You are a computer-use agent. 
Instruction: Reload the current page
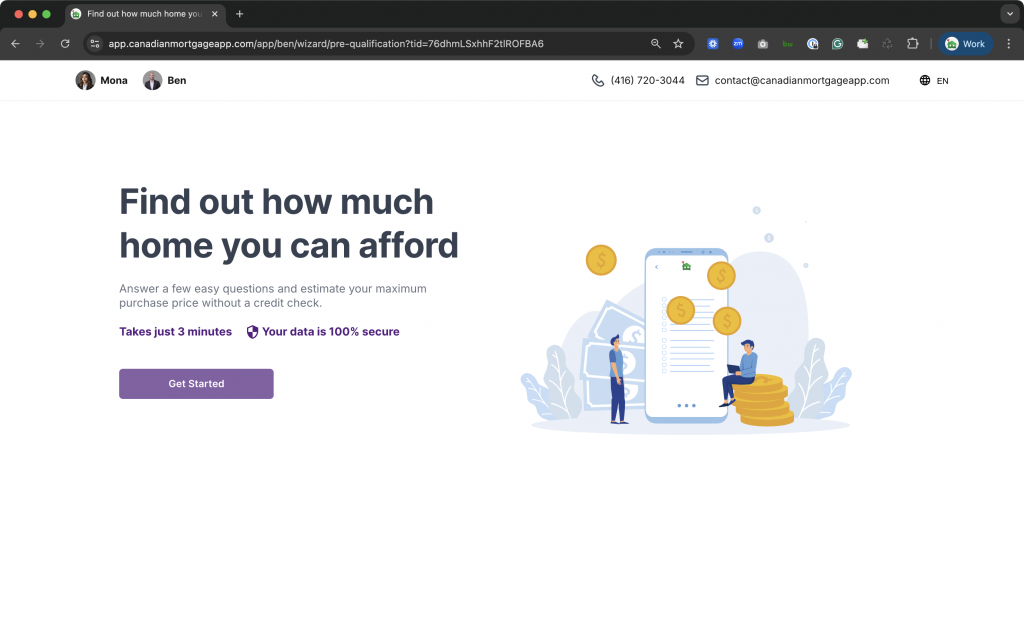pyautogui.click(x=65, y=44)
